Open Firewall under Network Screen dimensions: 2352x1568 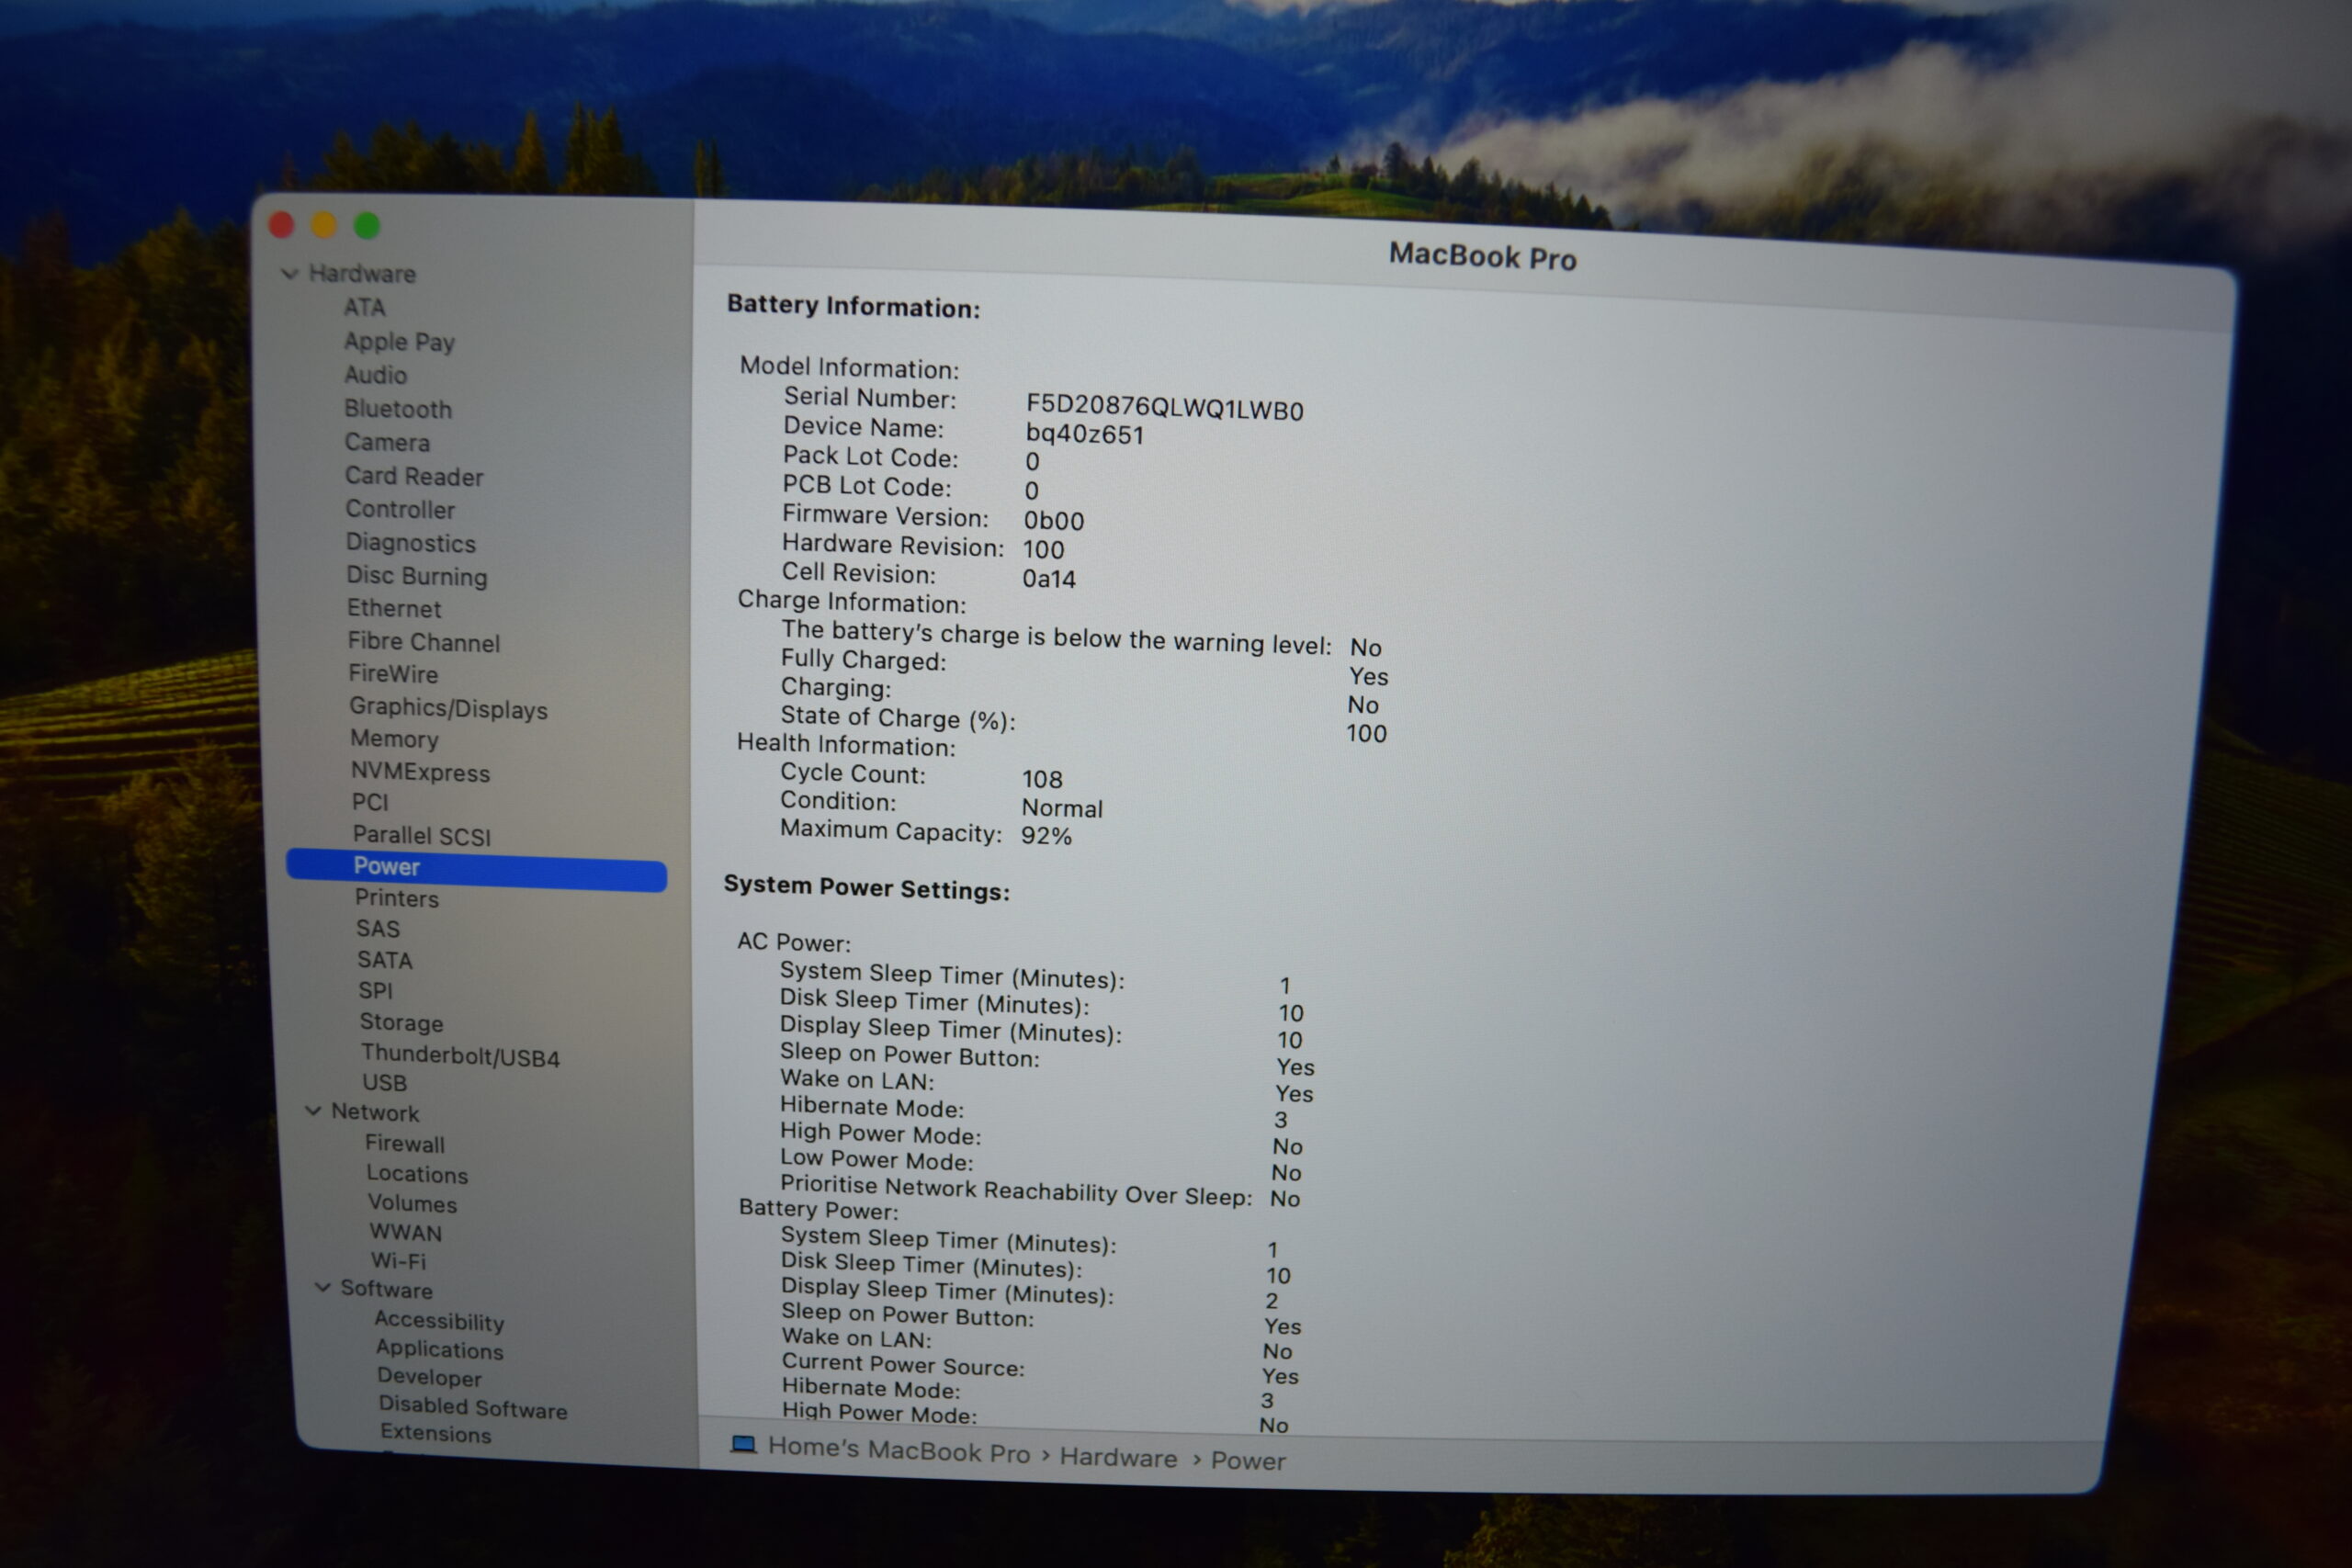(x=405, y=1143)
